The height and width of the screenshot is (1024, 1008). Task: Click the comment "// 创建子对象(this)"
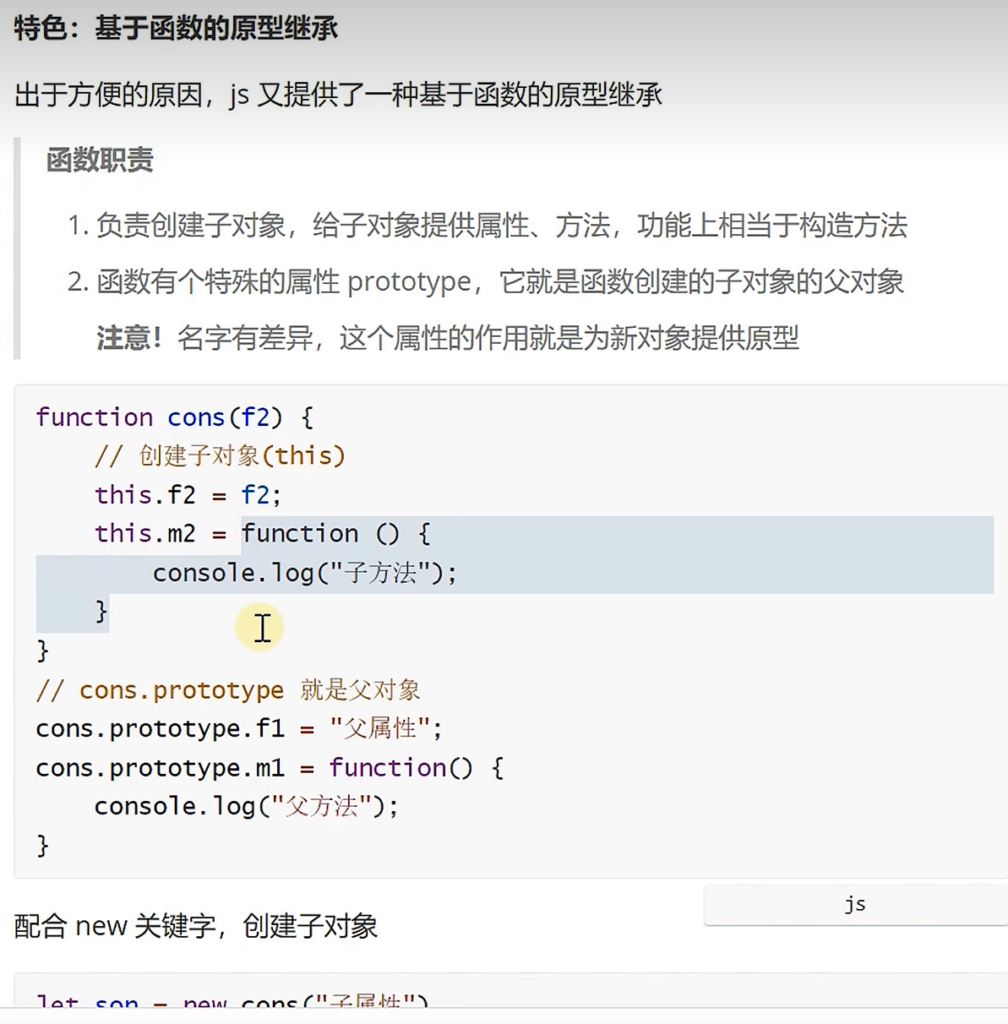point(219,456)
